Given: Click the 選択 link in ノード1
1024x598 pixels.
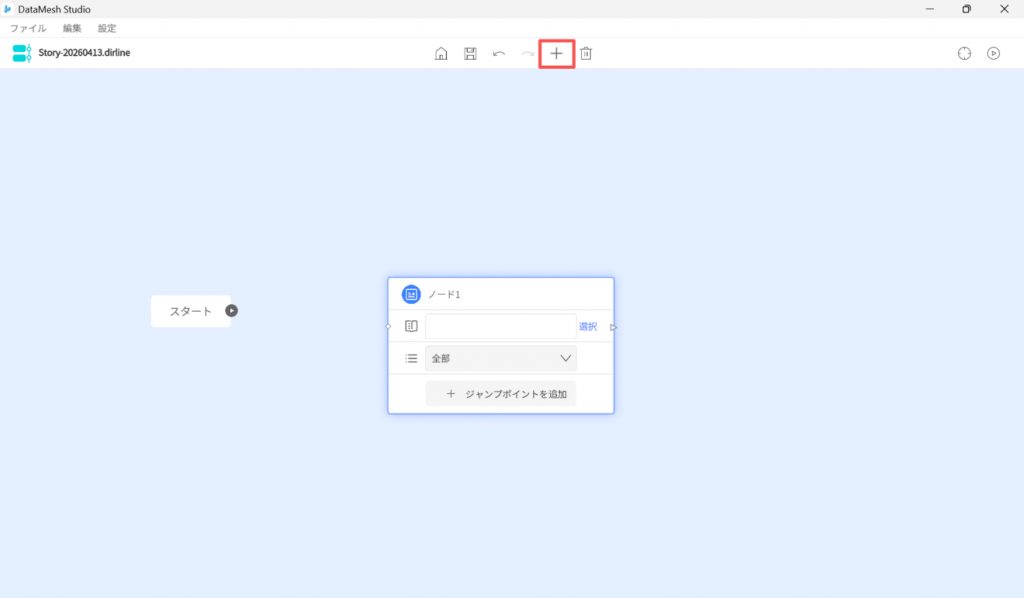Looking at the screenshot, I should [x=587, y=327].
